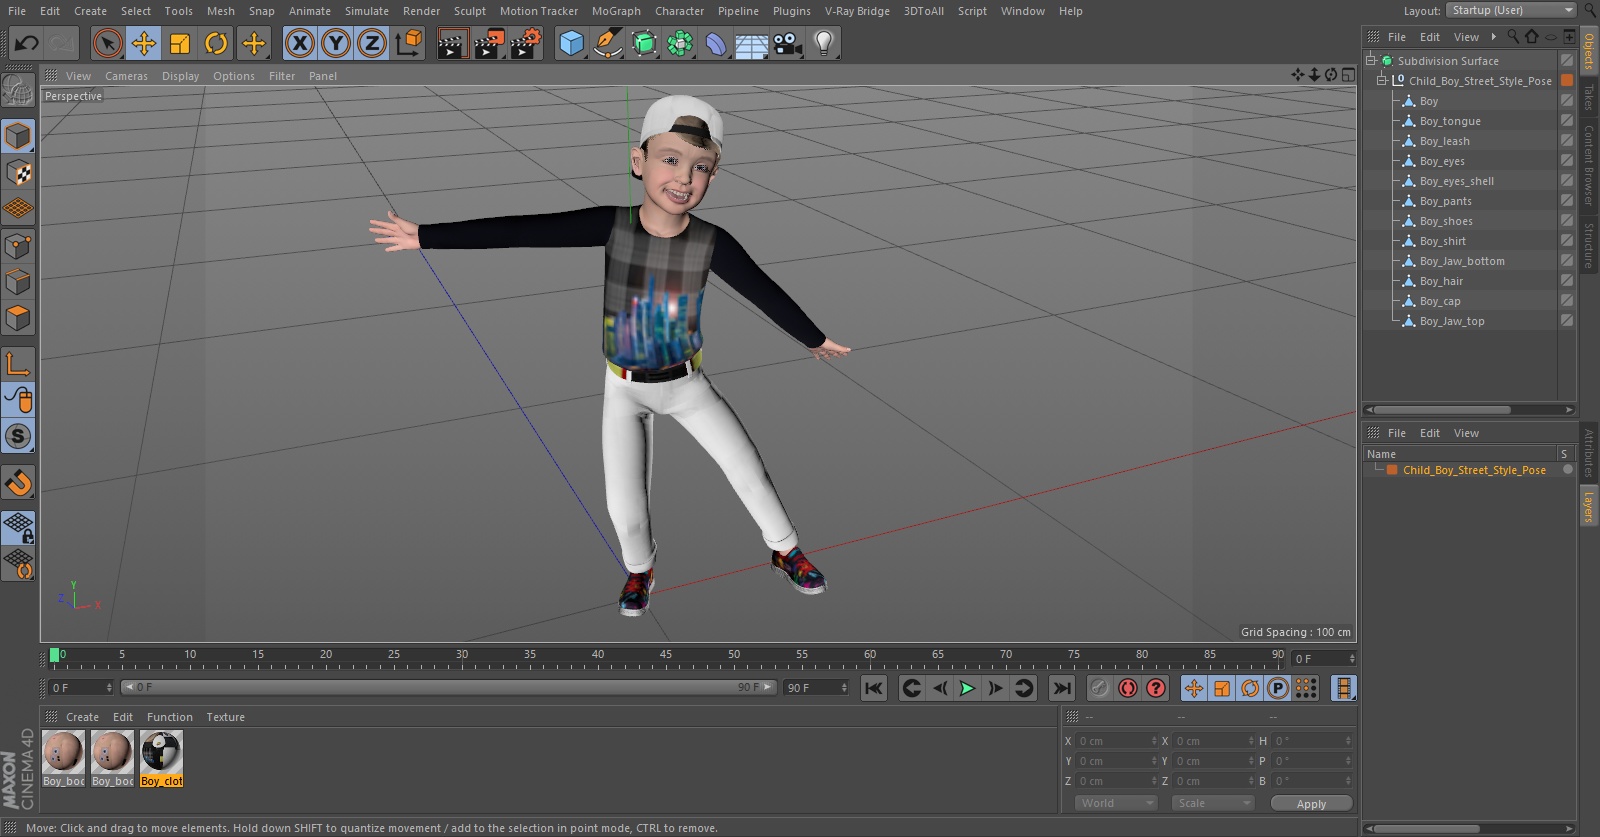
Task: Select the Boy_shoes object
Action: [x=1446, y=221]
